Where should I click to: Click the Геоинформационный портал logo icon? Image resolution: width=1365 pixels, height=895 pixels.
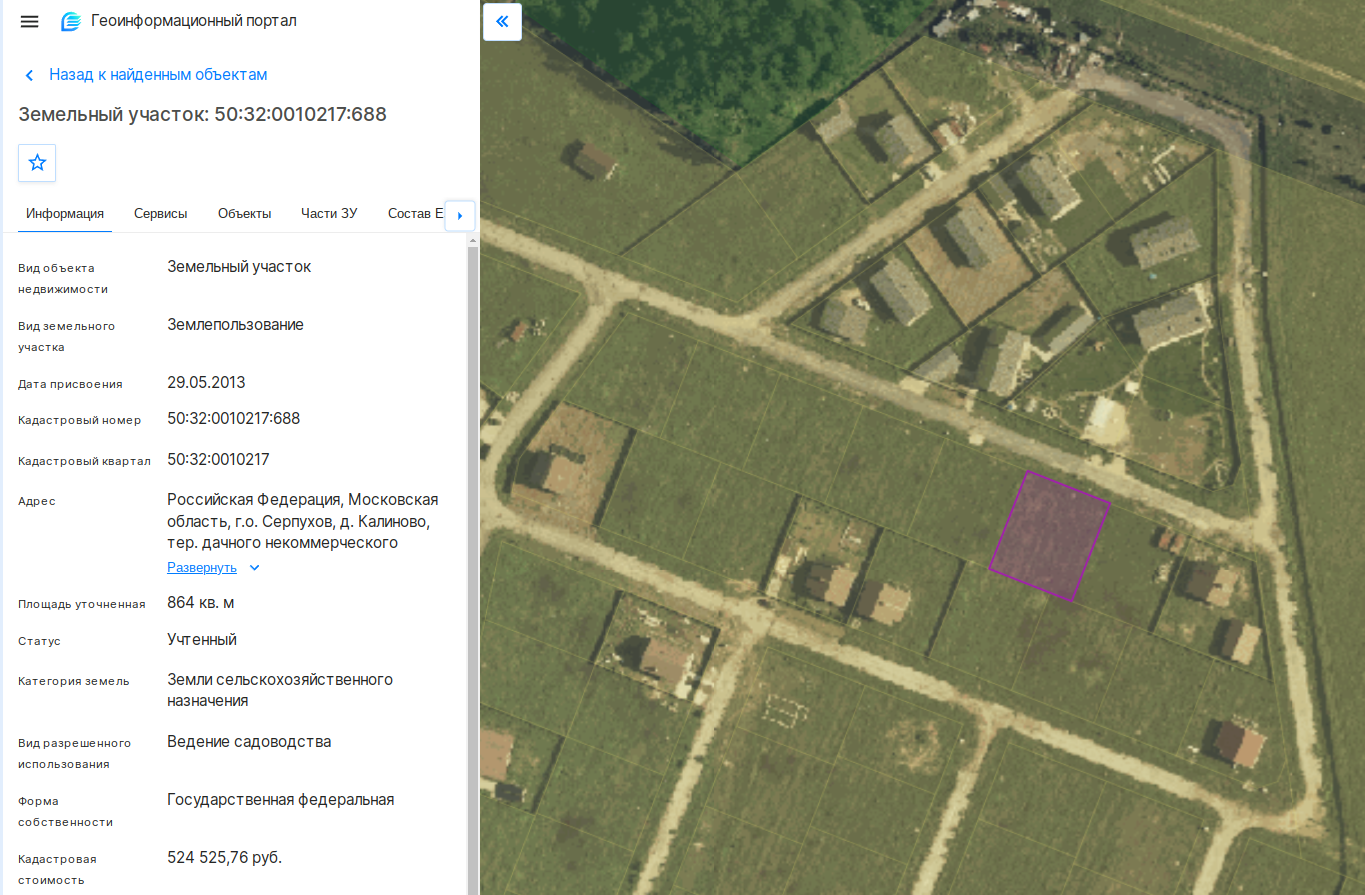pos(71,21)
